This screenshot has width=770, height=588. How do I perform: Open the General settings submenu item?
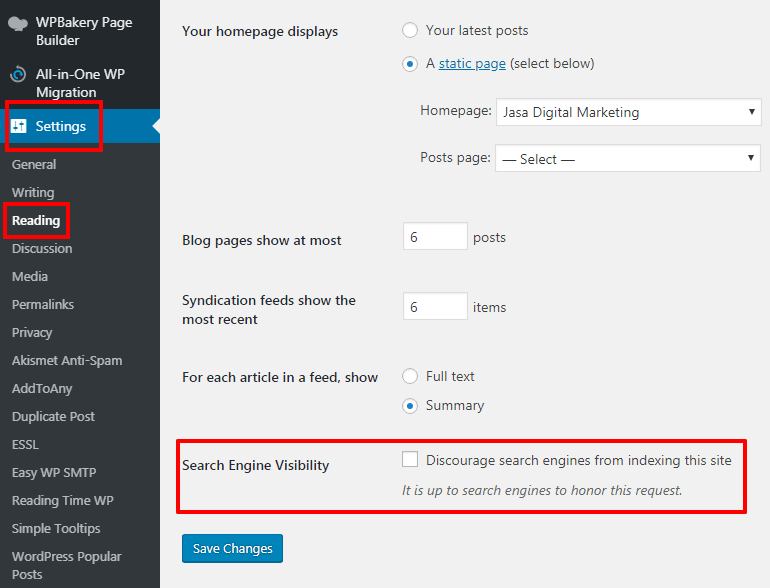34,165
